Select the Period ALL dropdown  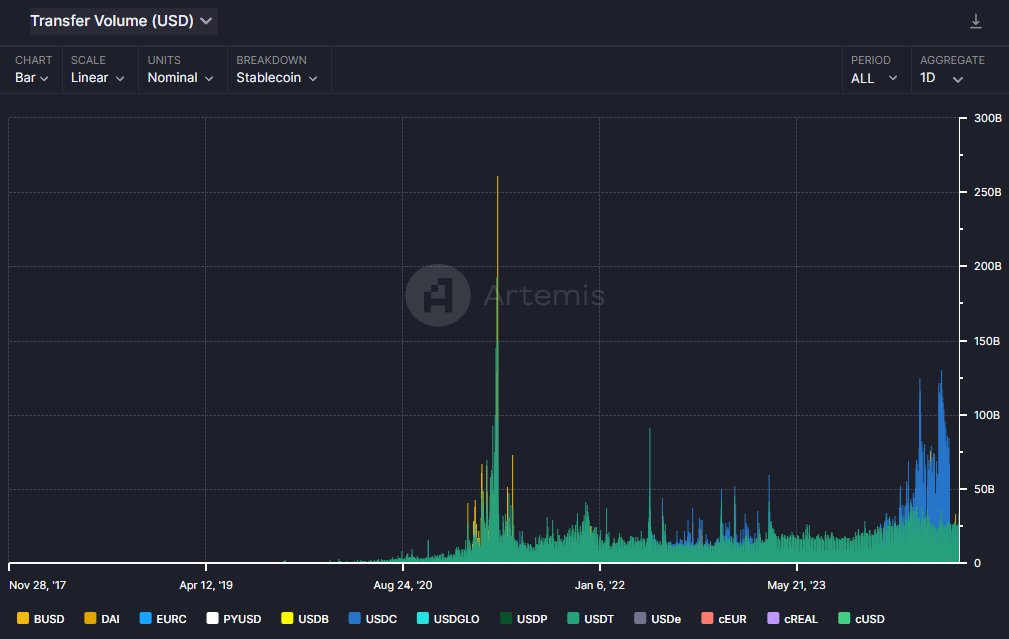(873, 78)
